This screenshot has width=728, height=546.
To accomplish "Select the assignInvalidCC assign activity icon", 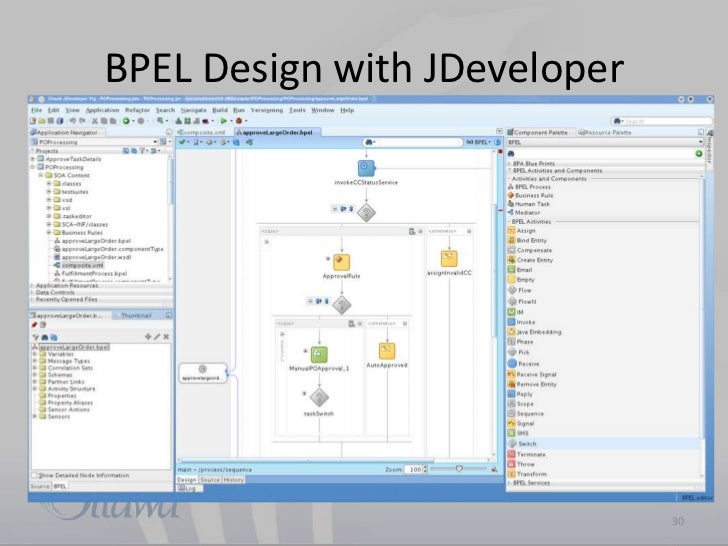I will tap(449, 259).
